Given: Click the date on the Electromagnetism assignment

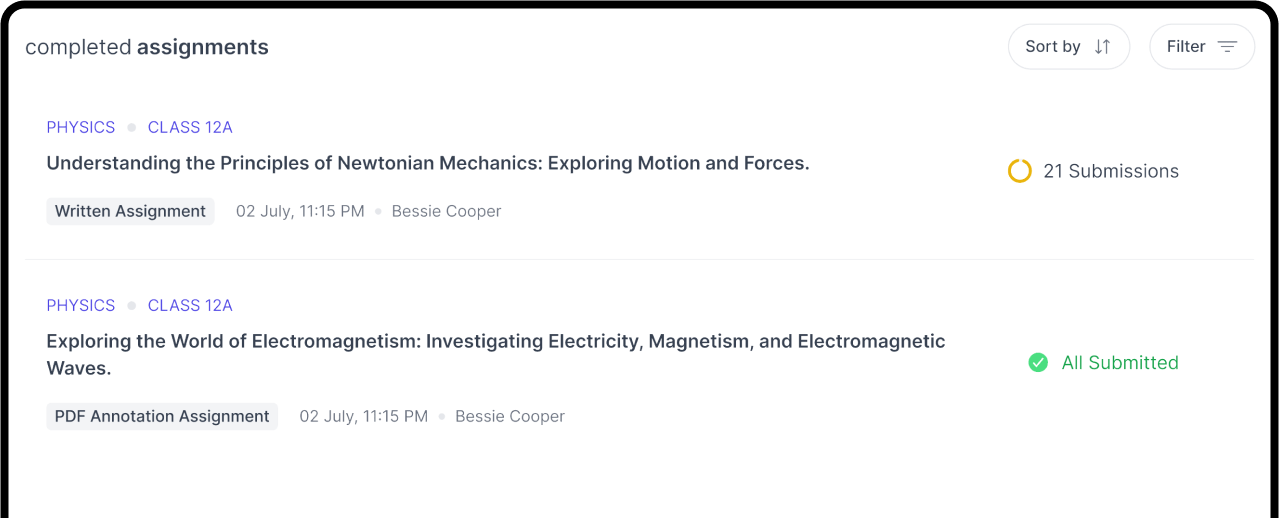Looking at the screenshot, I should [364, 416].
